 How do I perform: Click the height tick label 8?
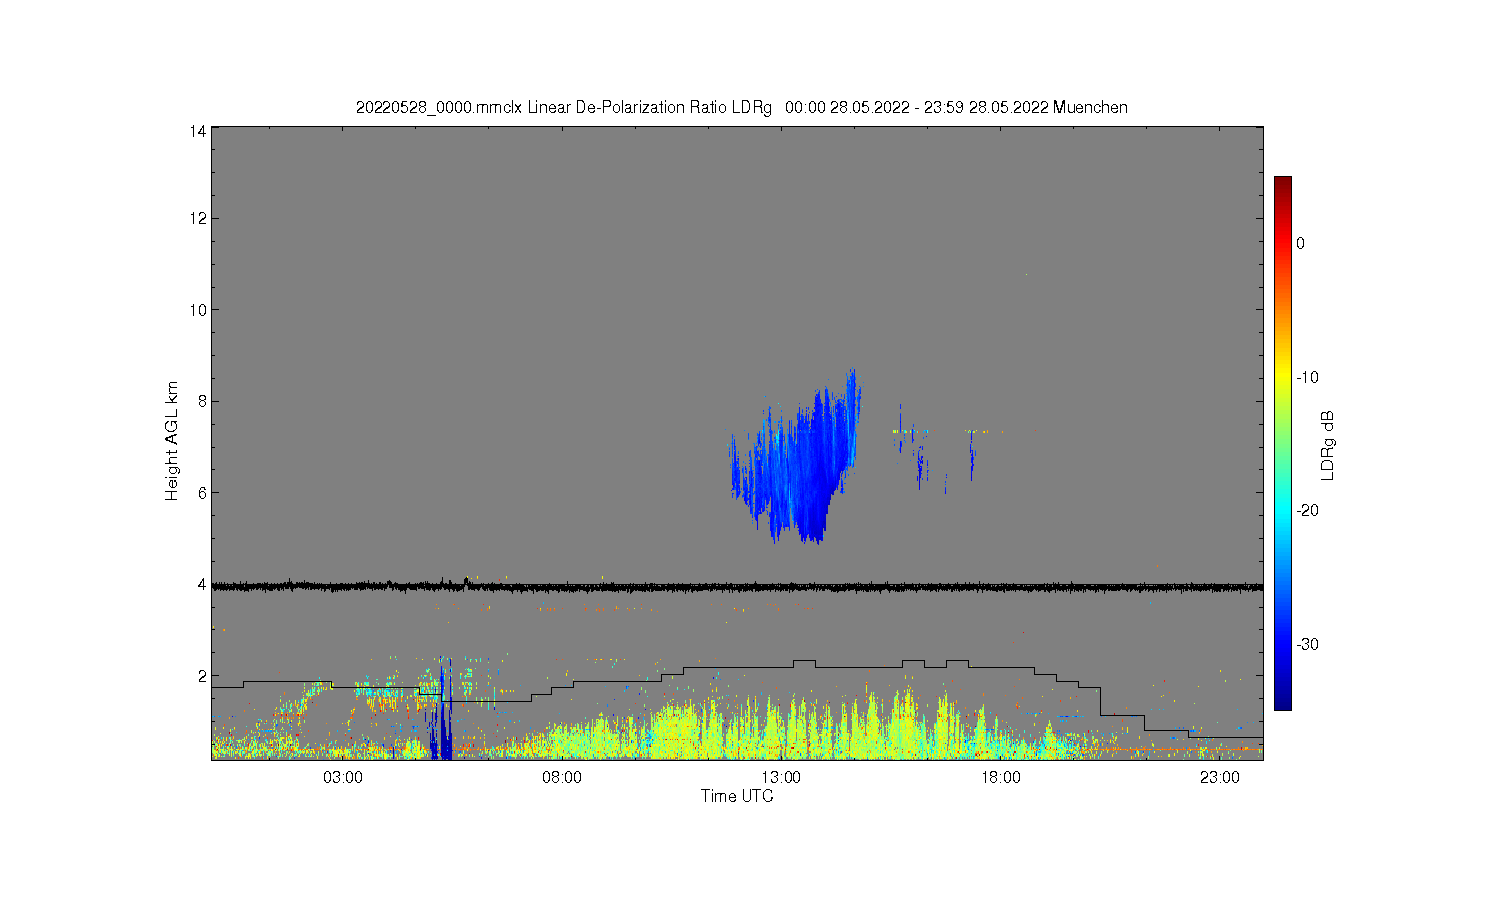coord(203,401)
